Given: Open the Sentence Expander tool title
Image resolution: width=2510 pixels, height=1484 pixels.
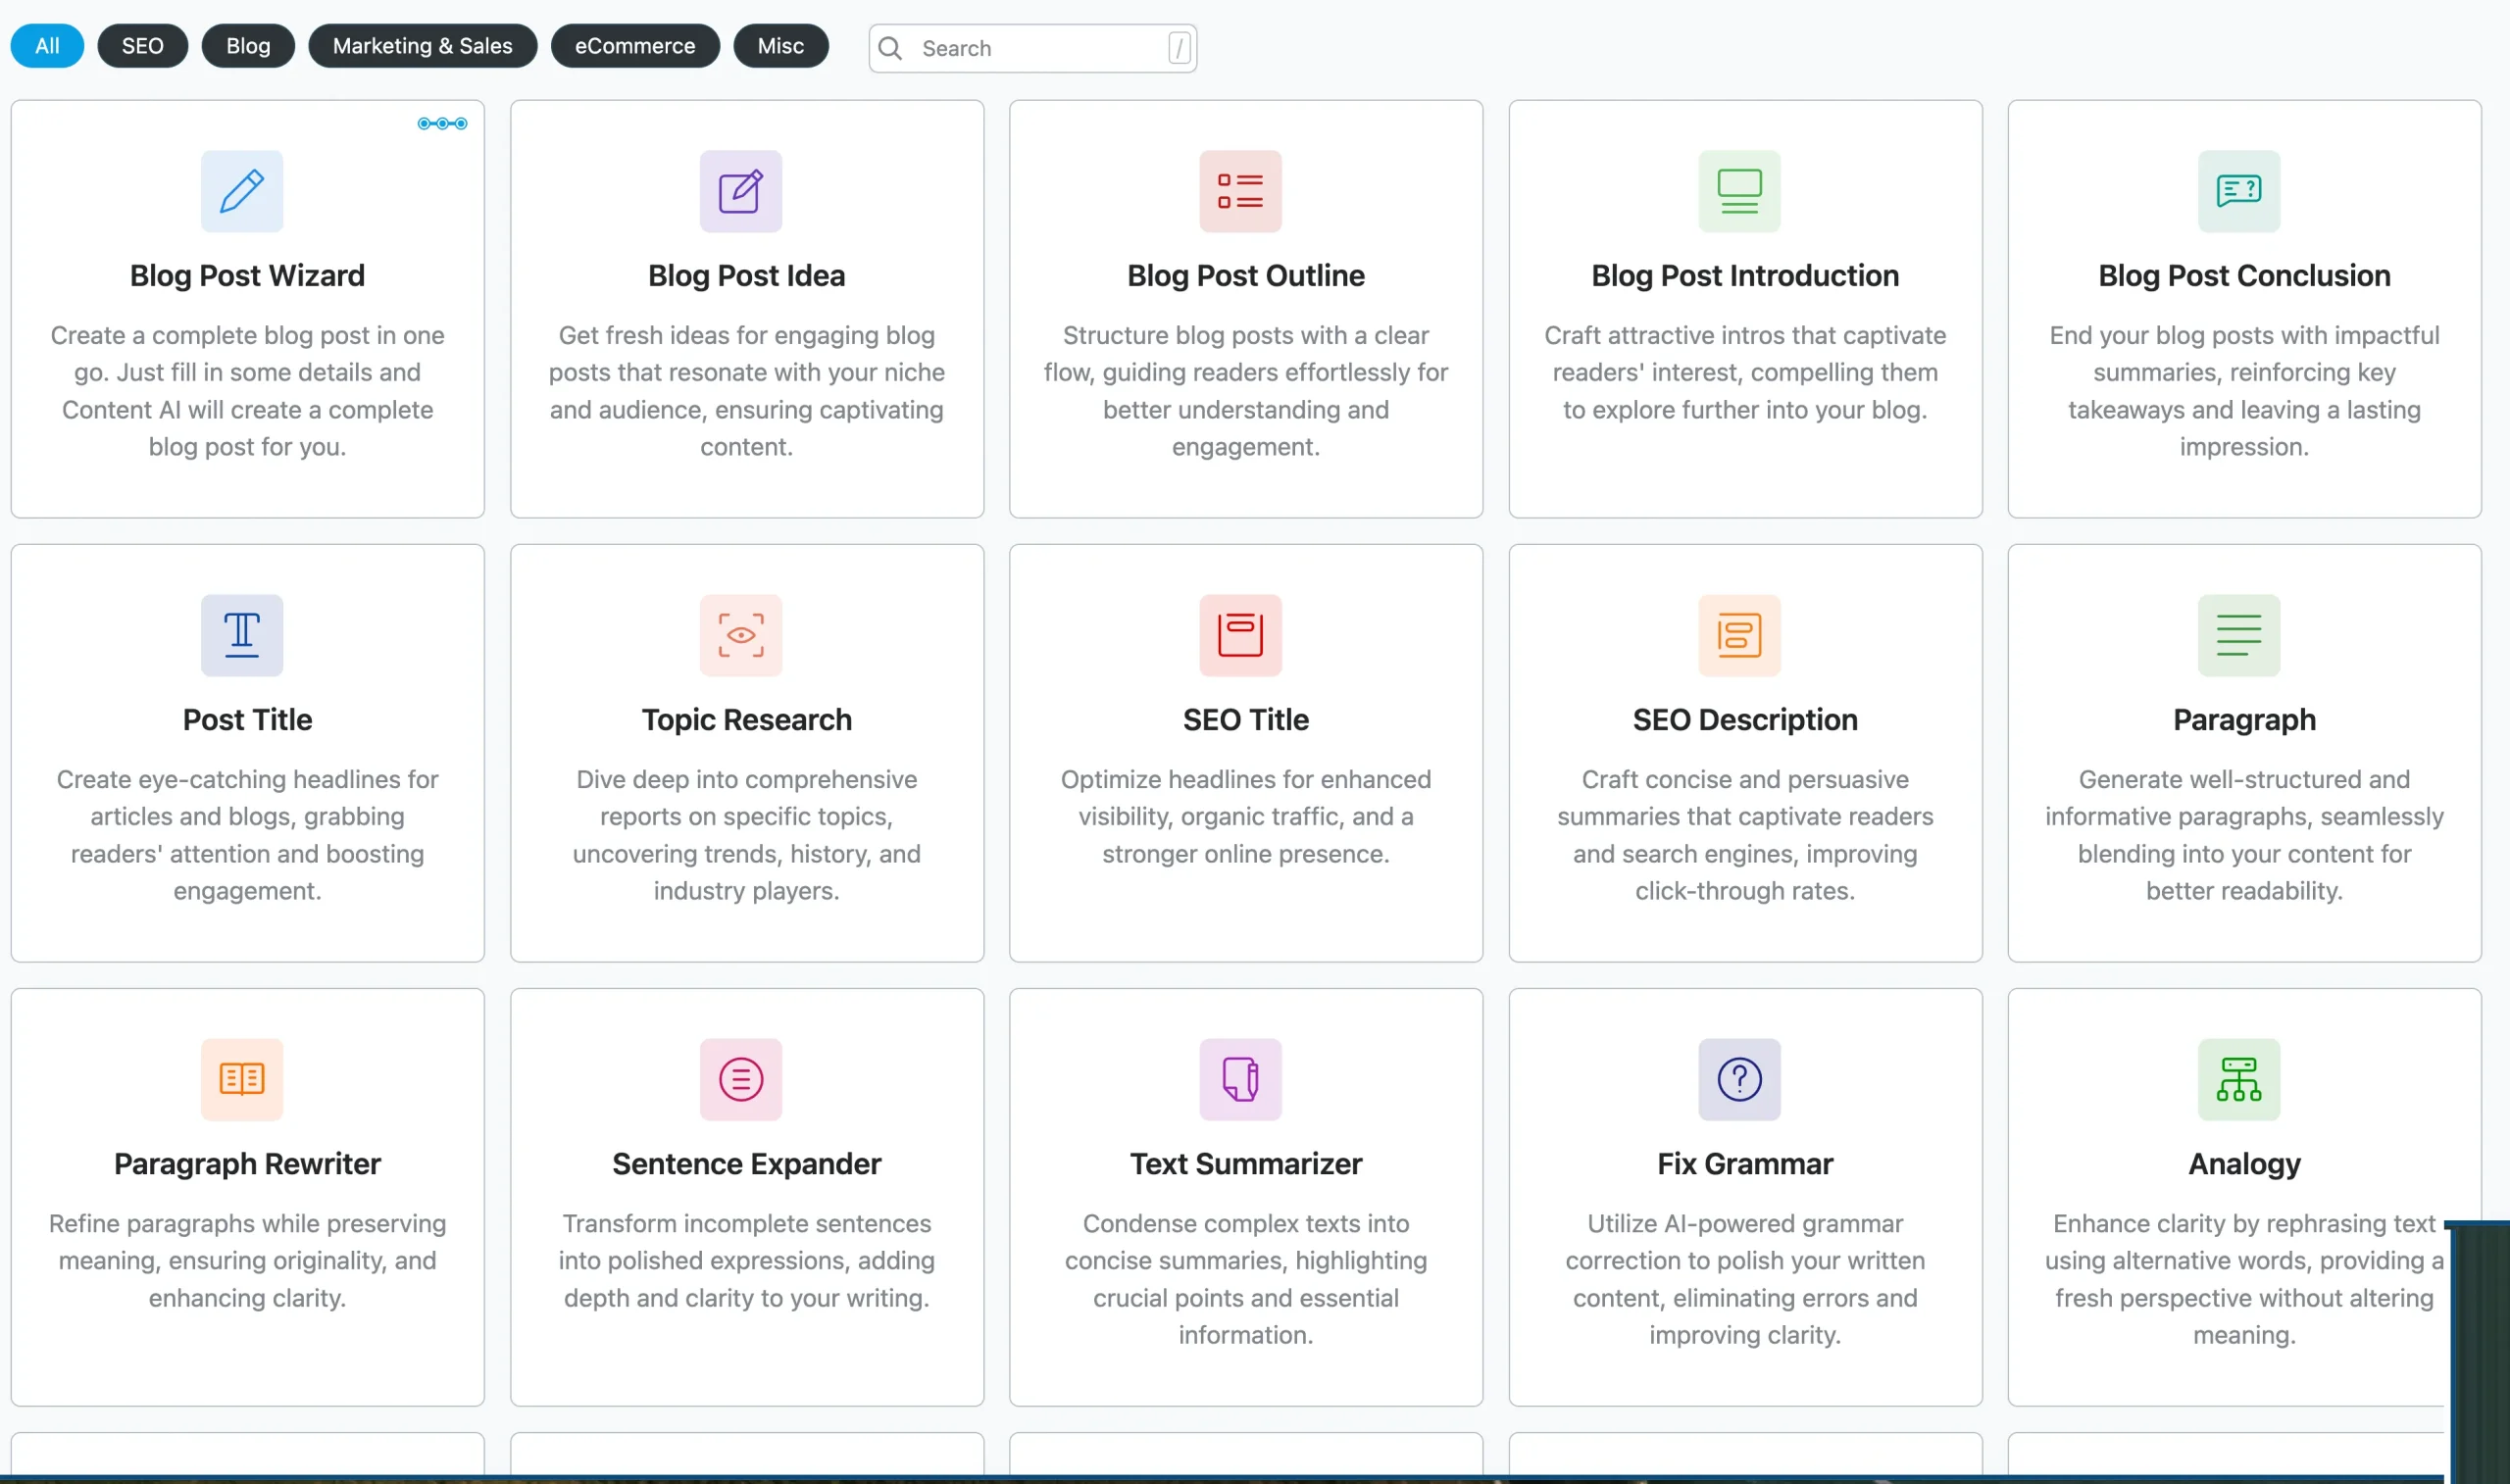Looking at the screenshot, I should coord(746,1163).
